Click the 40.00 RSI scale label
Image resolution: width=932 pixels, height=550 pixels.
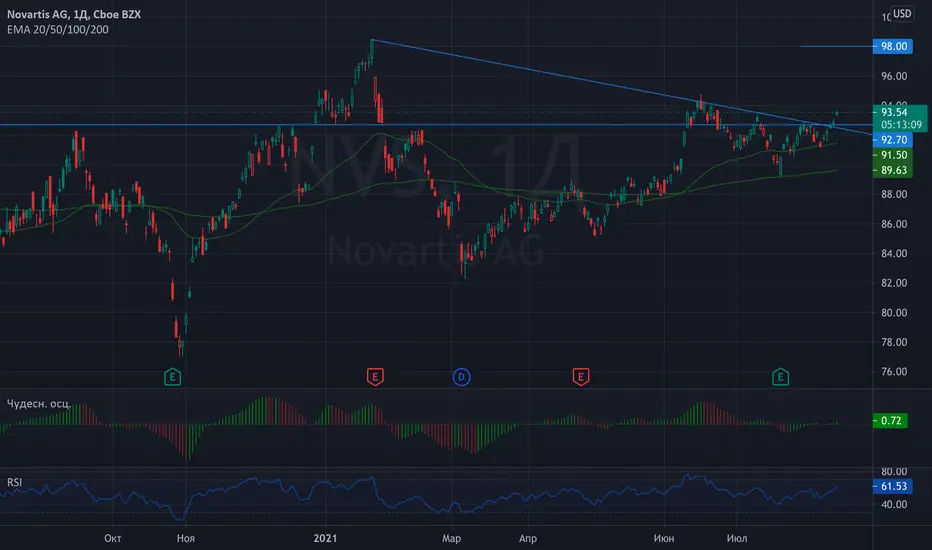coord(894,504)
